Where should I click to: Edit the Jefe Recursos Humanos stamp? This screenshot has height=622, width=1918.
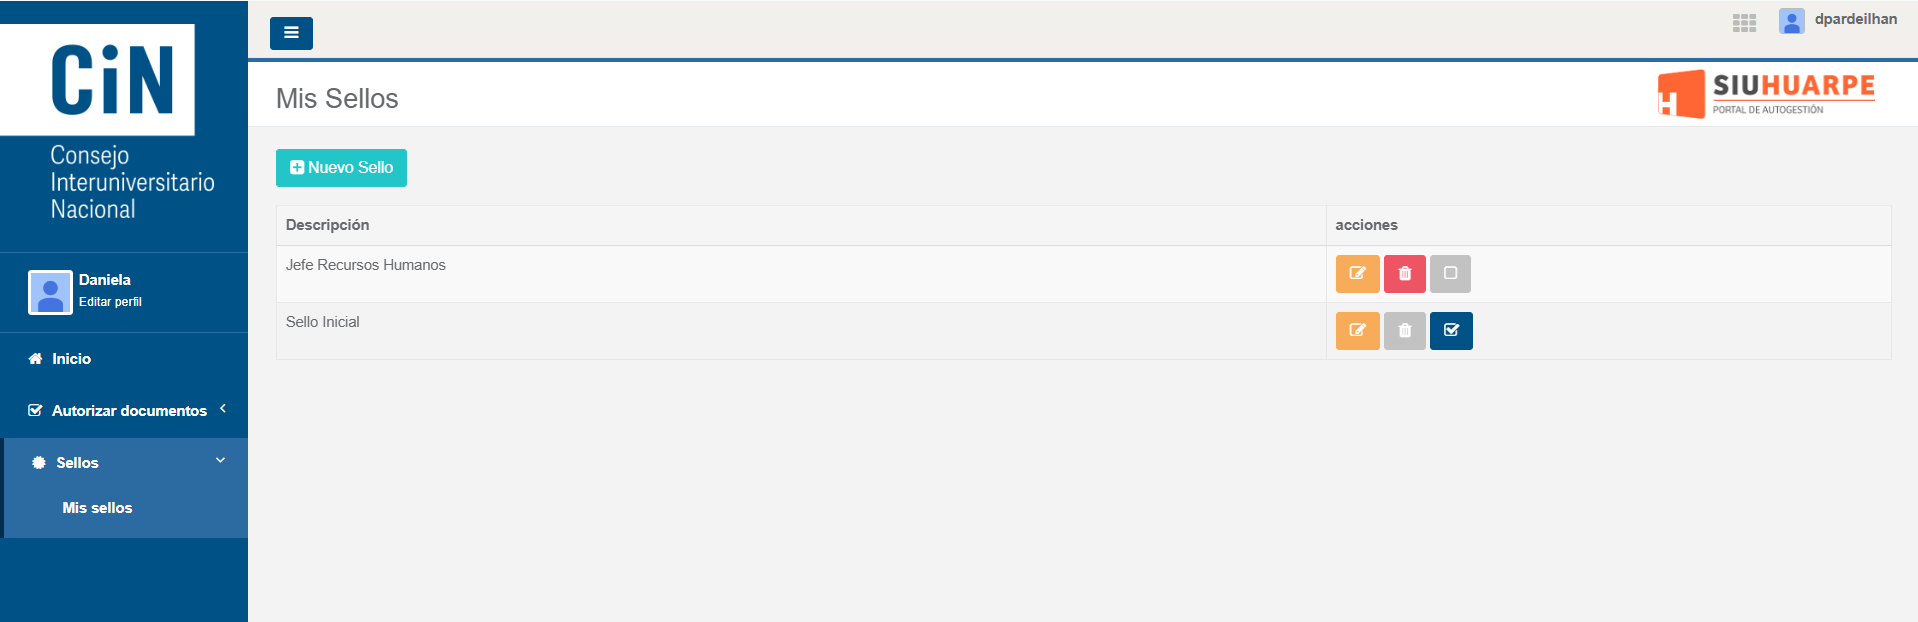1357,273
